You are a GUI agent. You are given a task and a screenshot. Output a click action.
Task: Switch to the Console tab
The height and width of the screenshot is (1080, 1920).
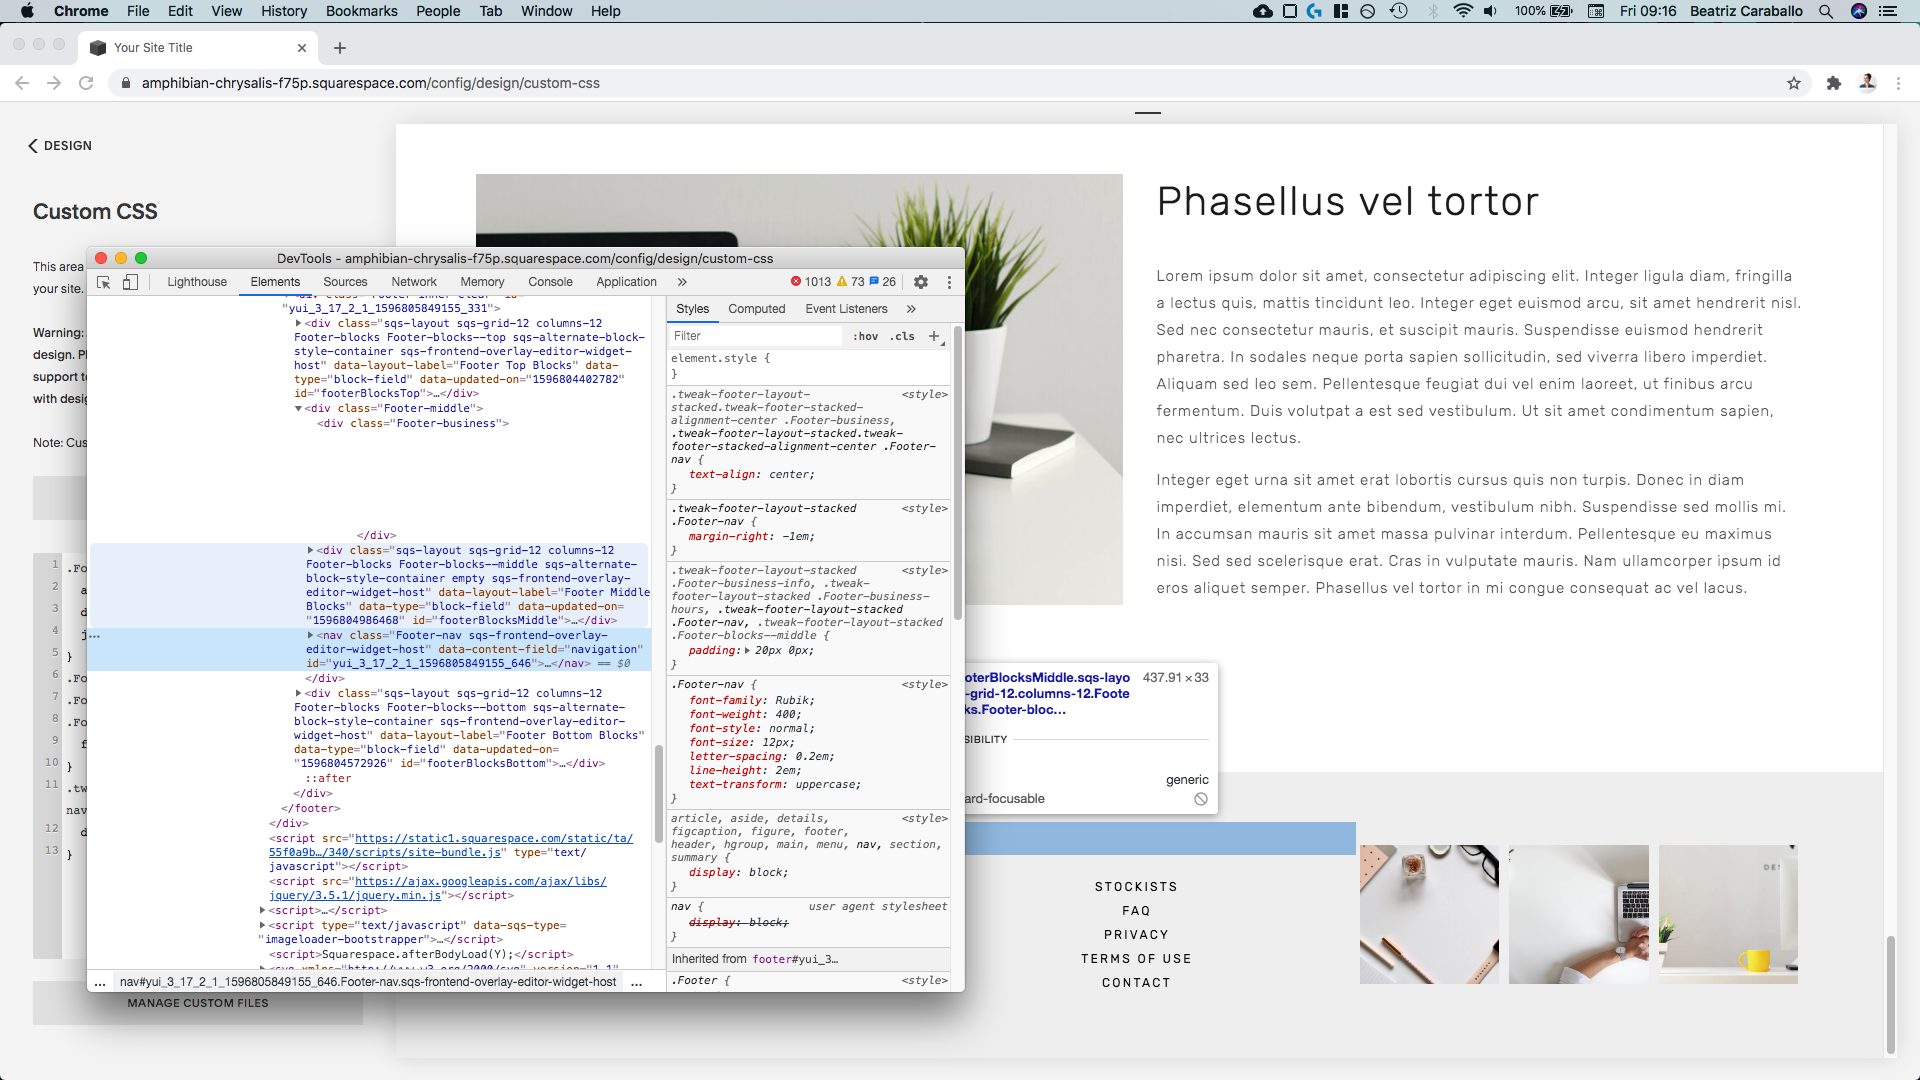550,282
